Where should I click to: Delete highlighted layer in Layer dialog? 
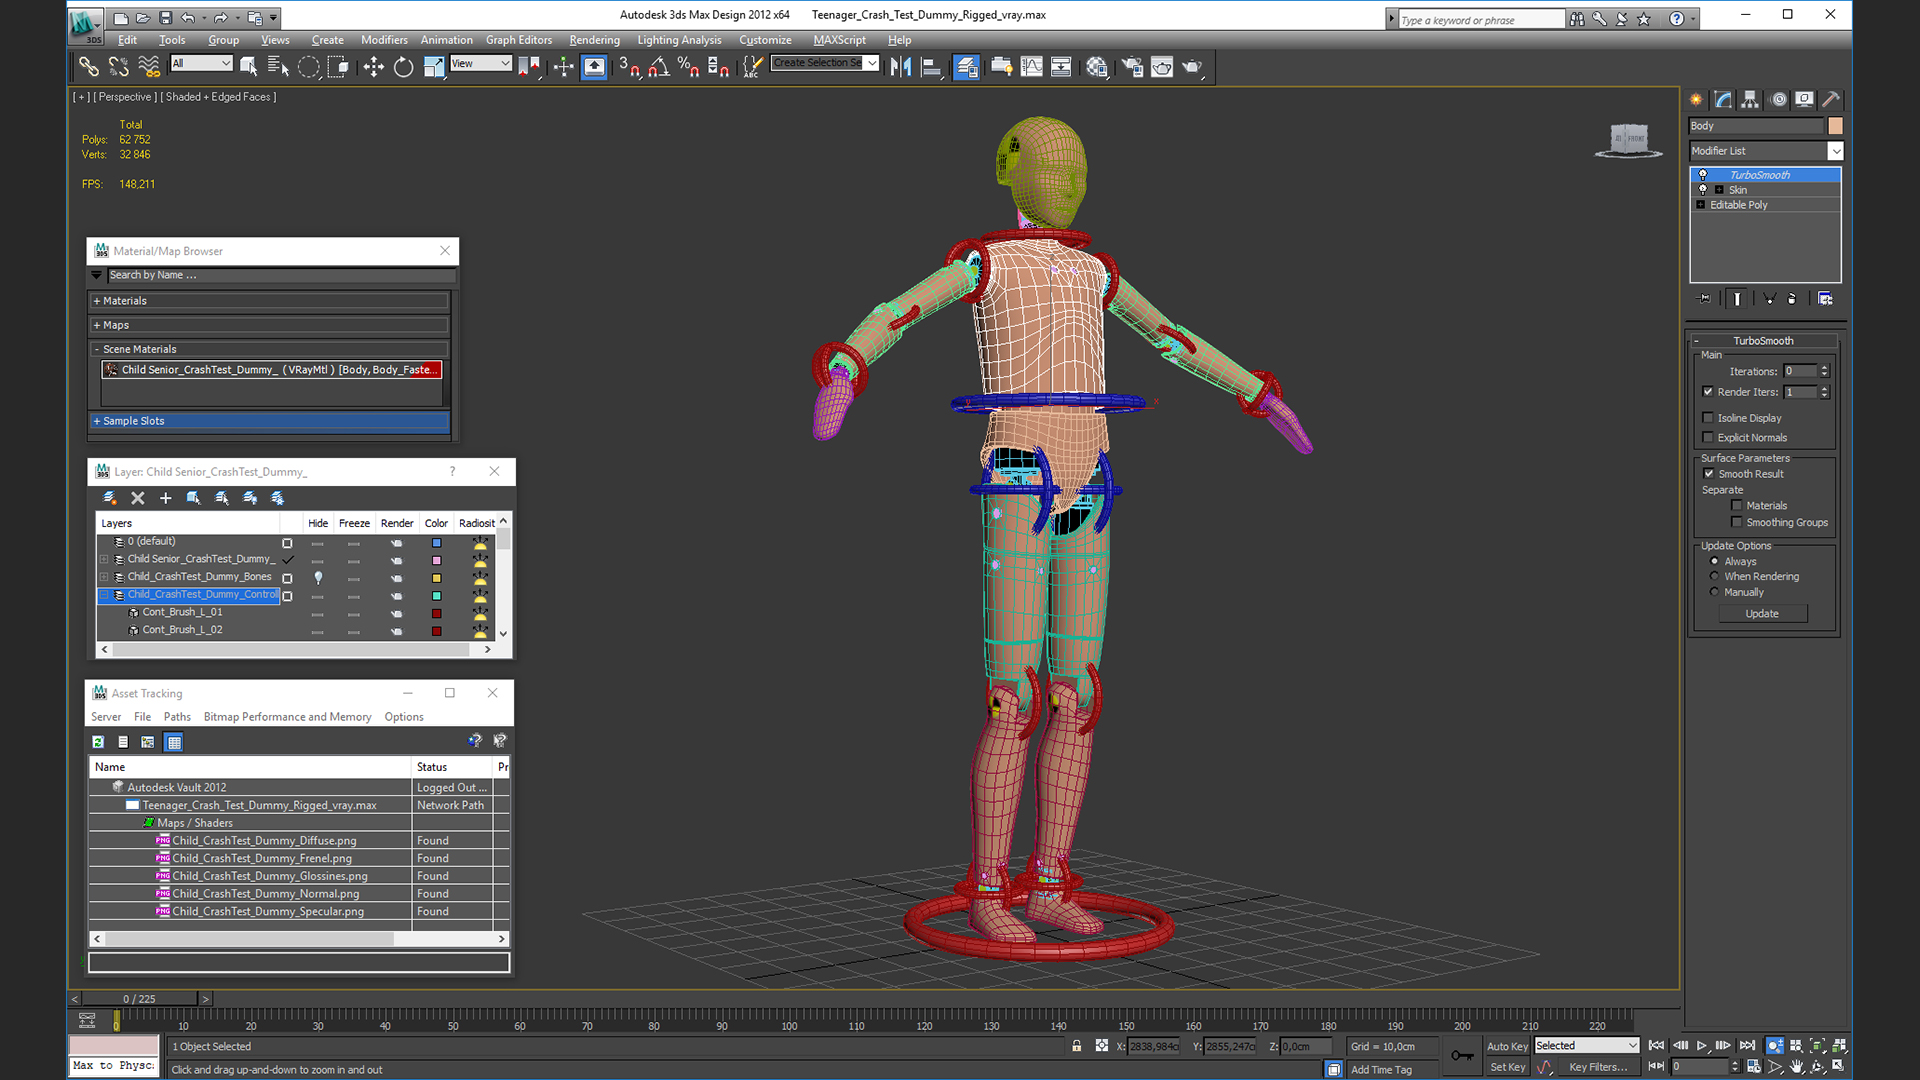[x=138, y=498]
